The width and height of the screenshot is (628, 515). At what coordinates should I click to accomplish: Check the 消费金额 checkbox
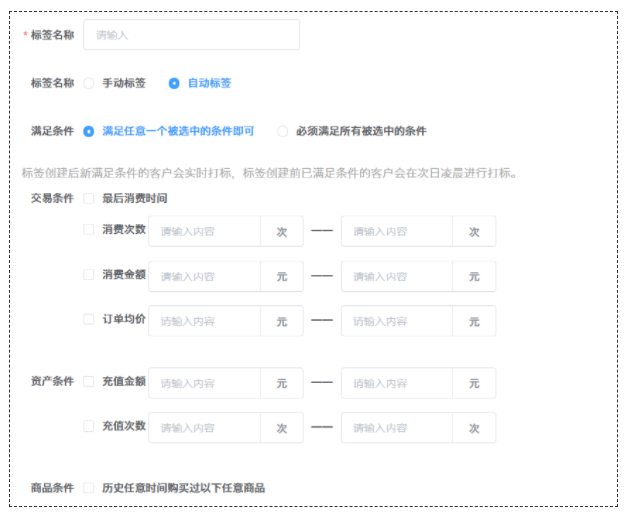(89, 274)
